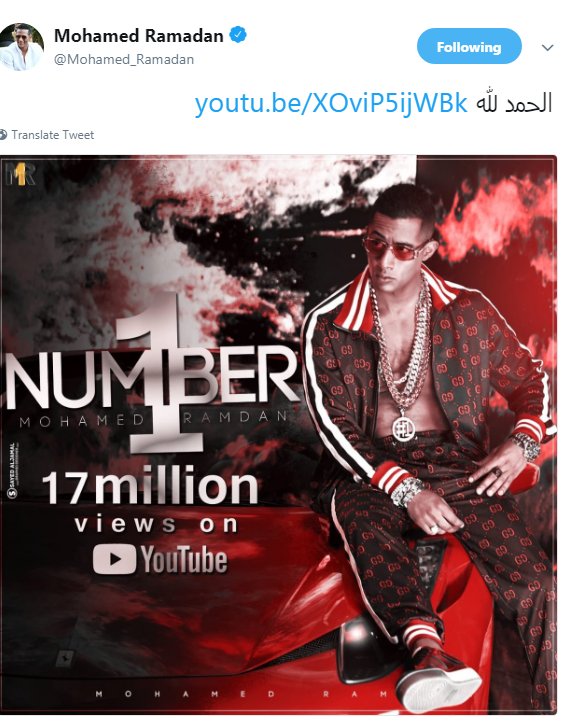Open the Mohamed Ramadan display name
This screenshot has height=726, width=586.
coord(138,36)
